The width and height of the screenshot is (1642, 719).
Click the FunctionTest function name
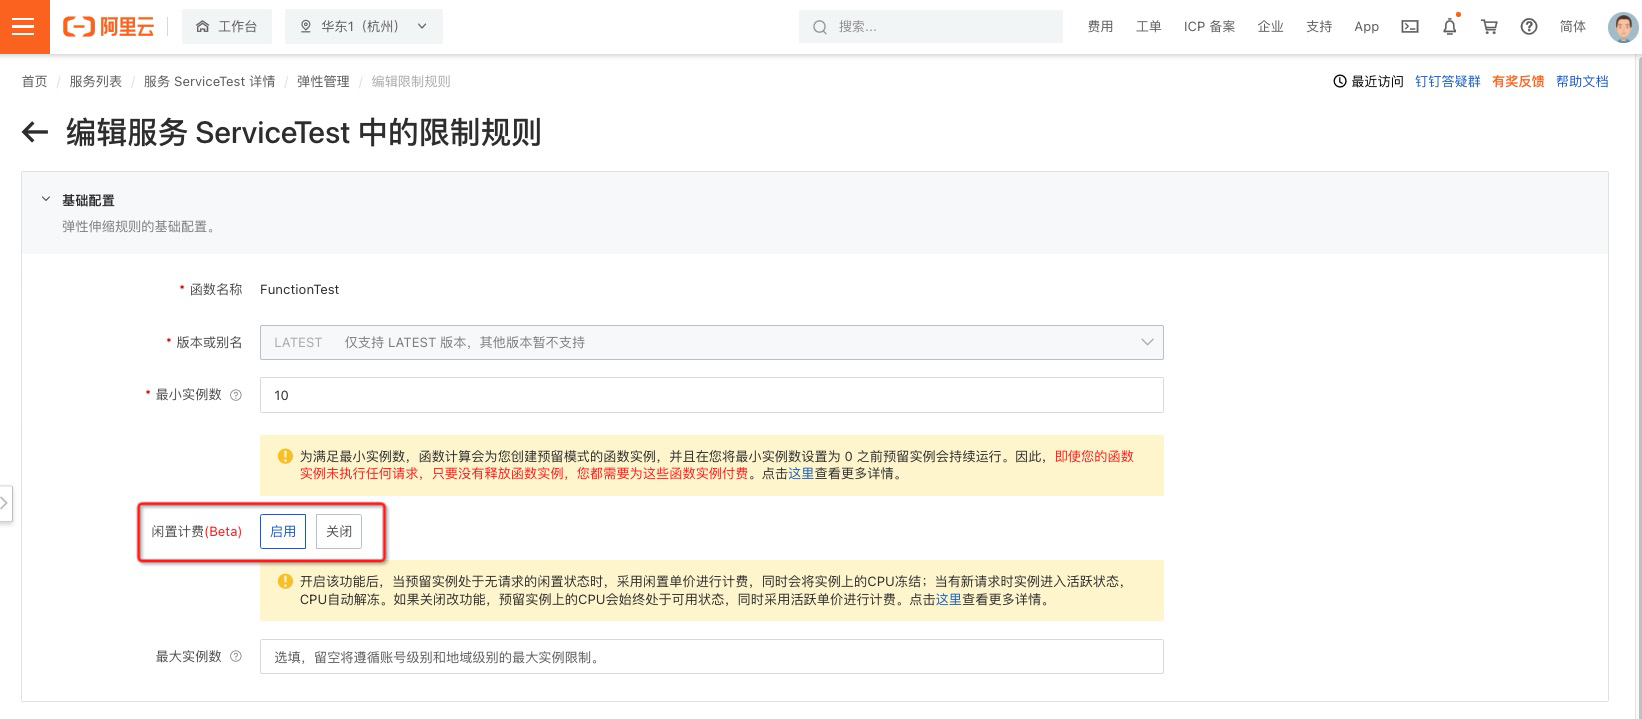tap(299, 289)
